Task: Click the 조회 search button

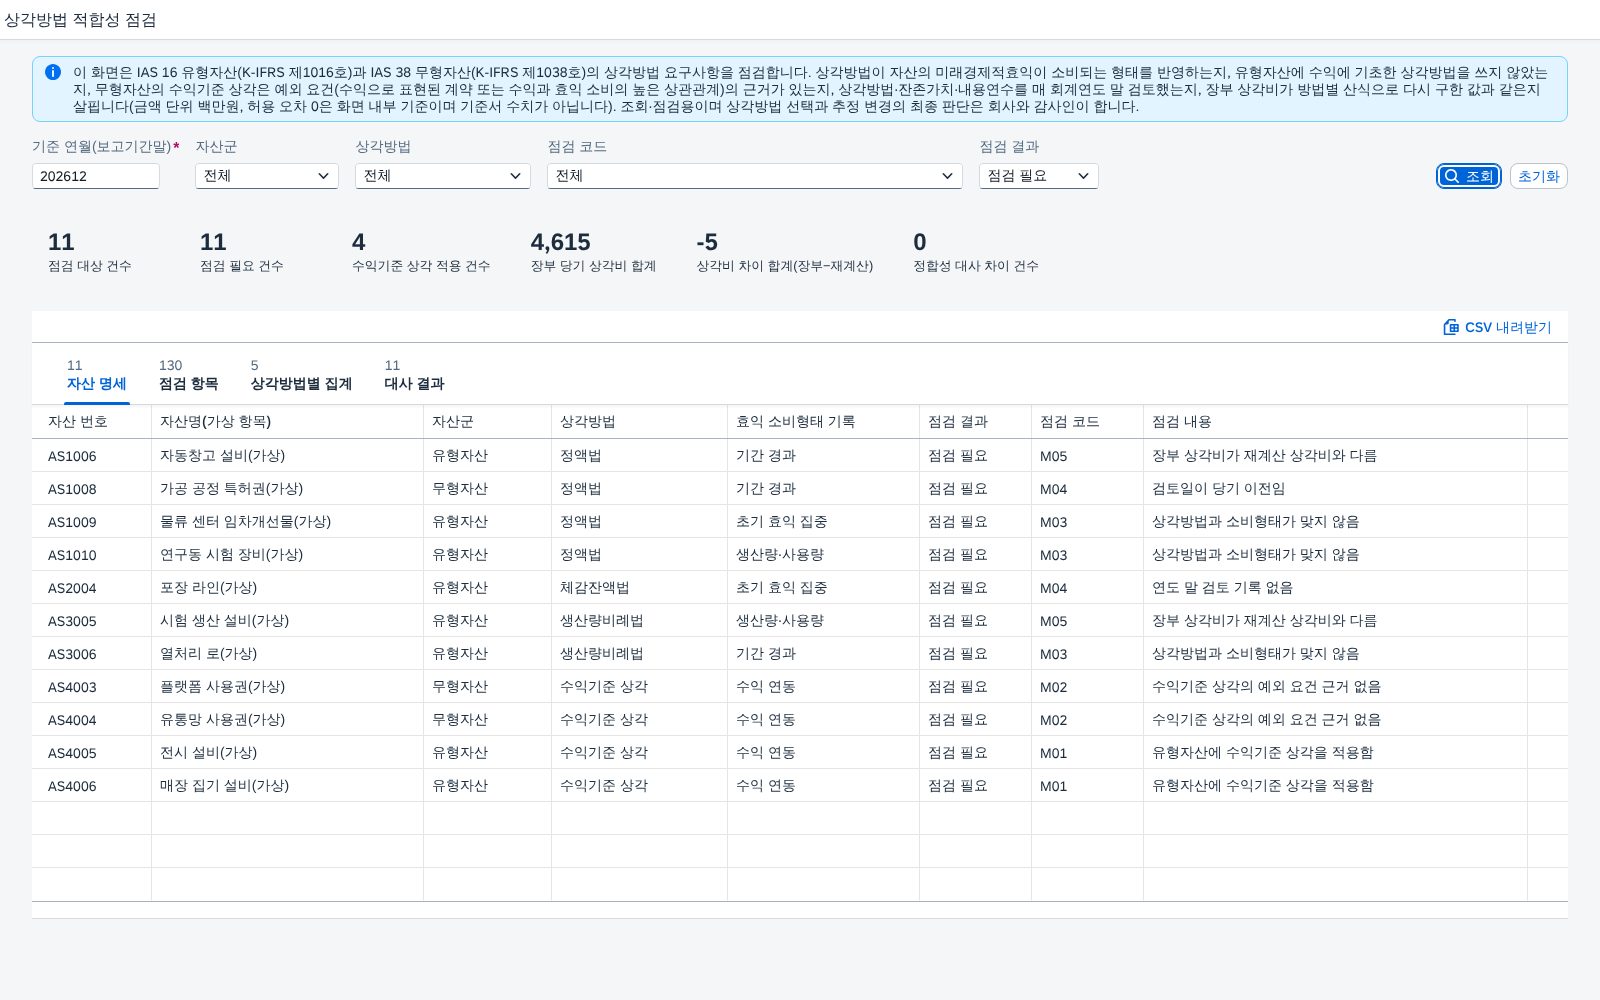Action: click(1469, 176)
